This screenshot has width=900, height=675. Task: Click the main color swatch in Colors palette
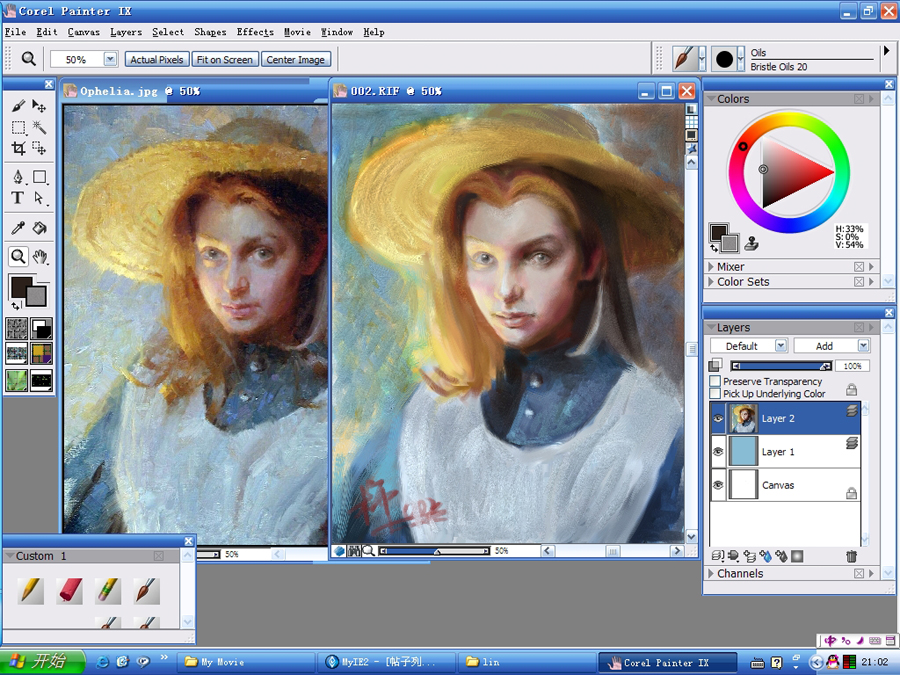(x=719, y=234)
